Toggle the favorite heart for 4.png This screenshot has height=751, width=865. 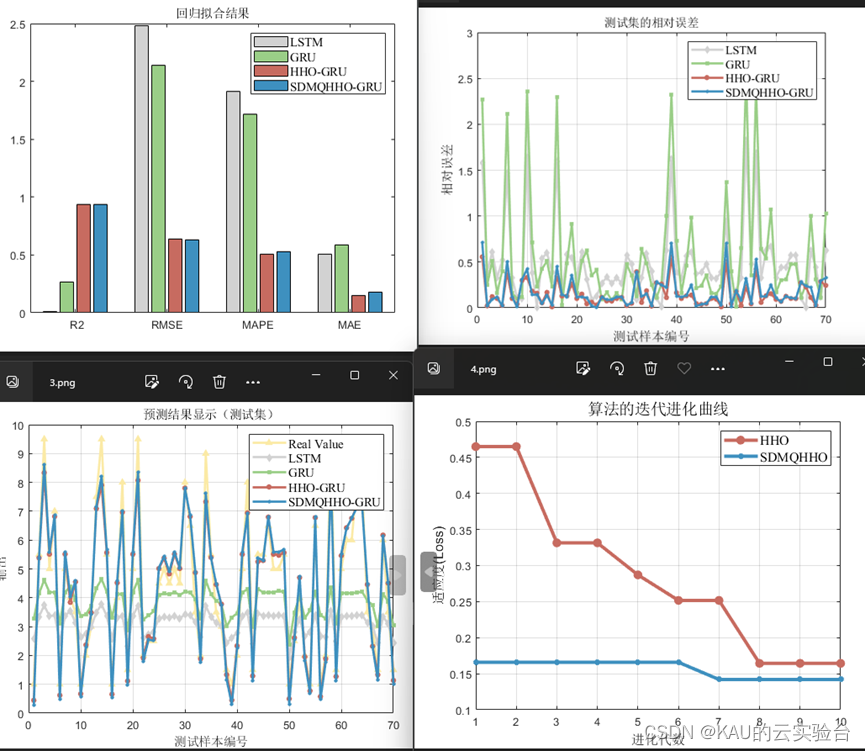pos(684,368)
